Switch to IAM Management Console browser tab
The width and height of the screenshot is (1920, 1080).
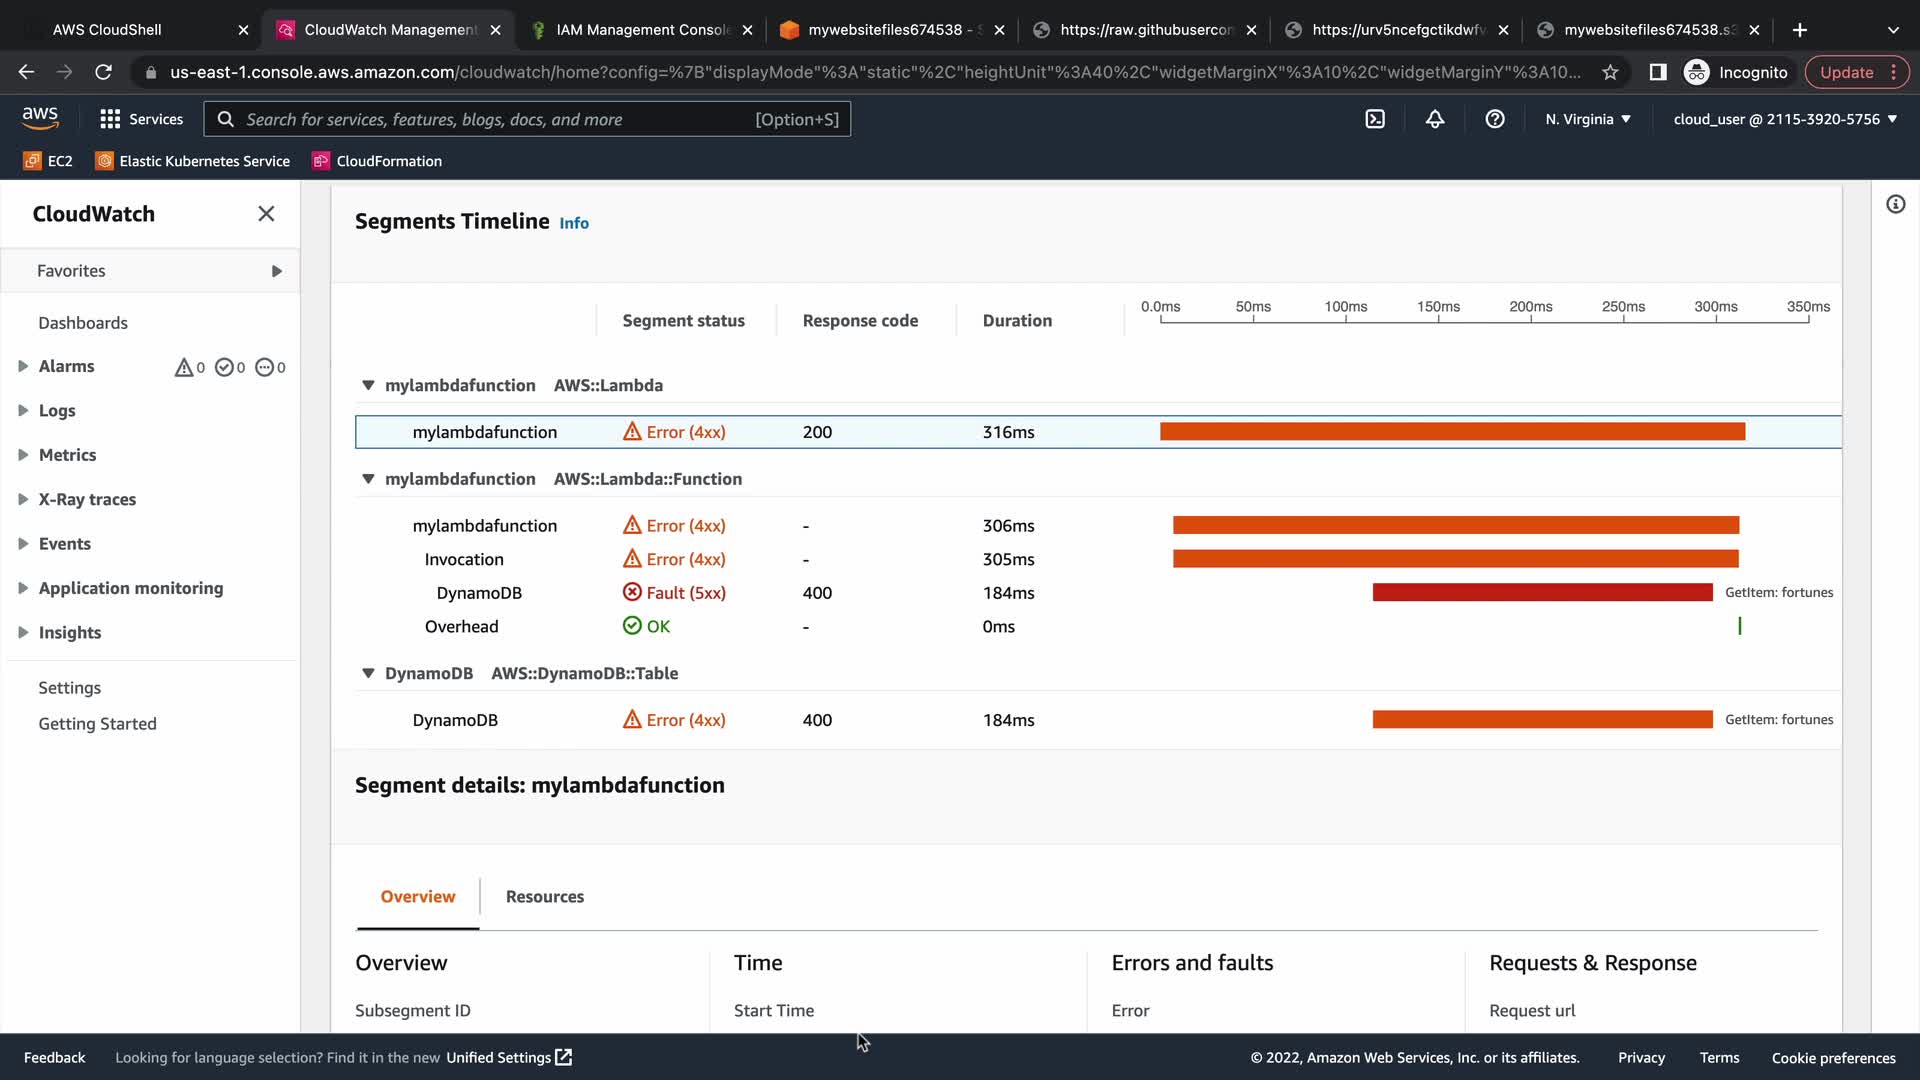point(642,30)
